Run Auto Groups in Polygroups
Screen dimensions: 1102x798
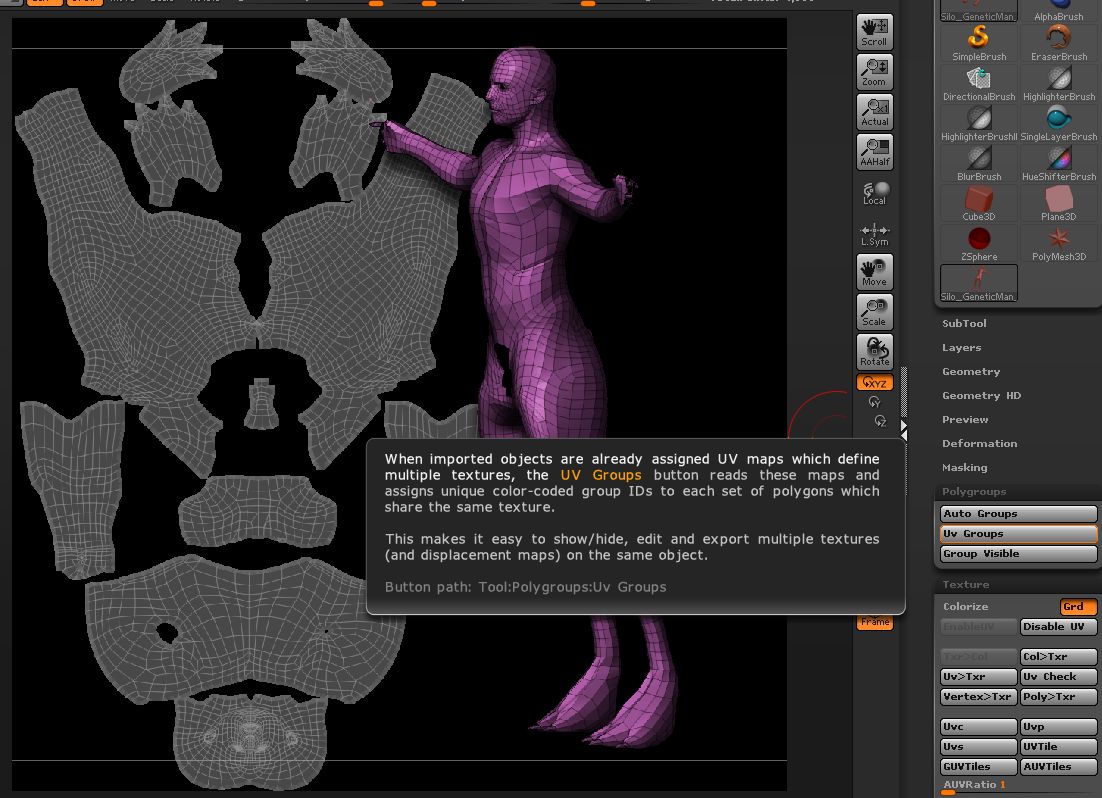click(x=1017, y=513)
